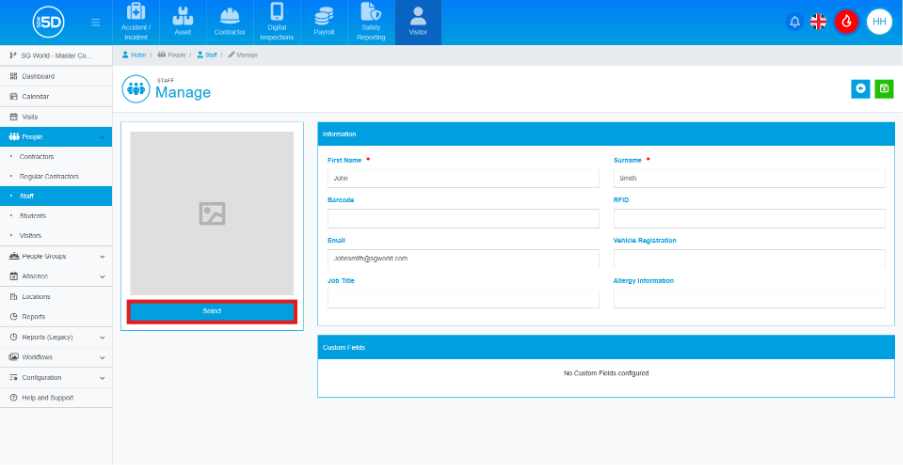Expand the Workflows section
This screenshot has height=465, width=903.
point(56,357)
